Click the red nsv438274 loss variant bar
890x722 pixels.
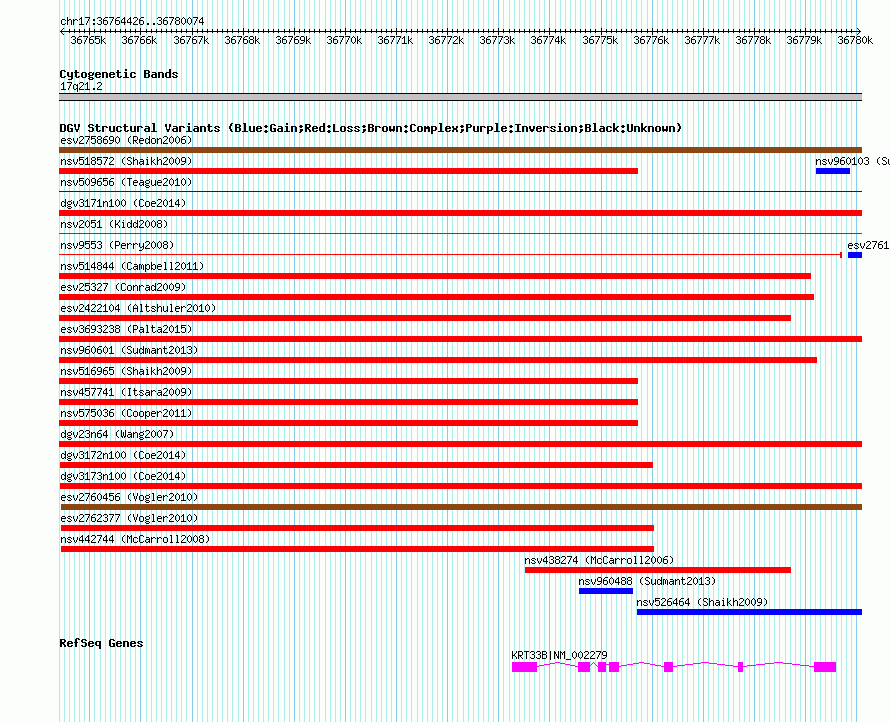(657, 570)
